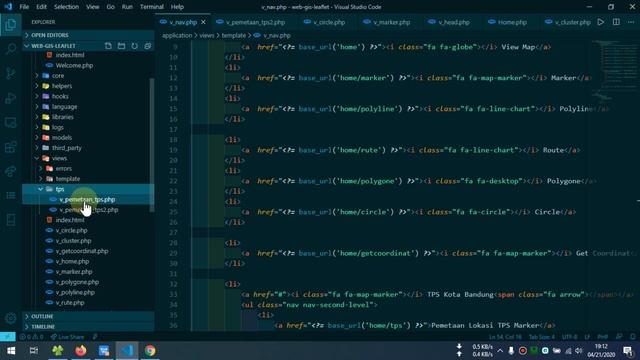Image resolution: width=640 pixels, height=360 pixels.
Task: Expand the template folder
Action: 88,179
